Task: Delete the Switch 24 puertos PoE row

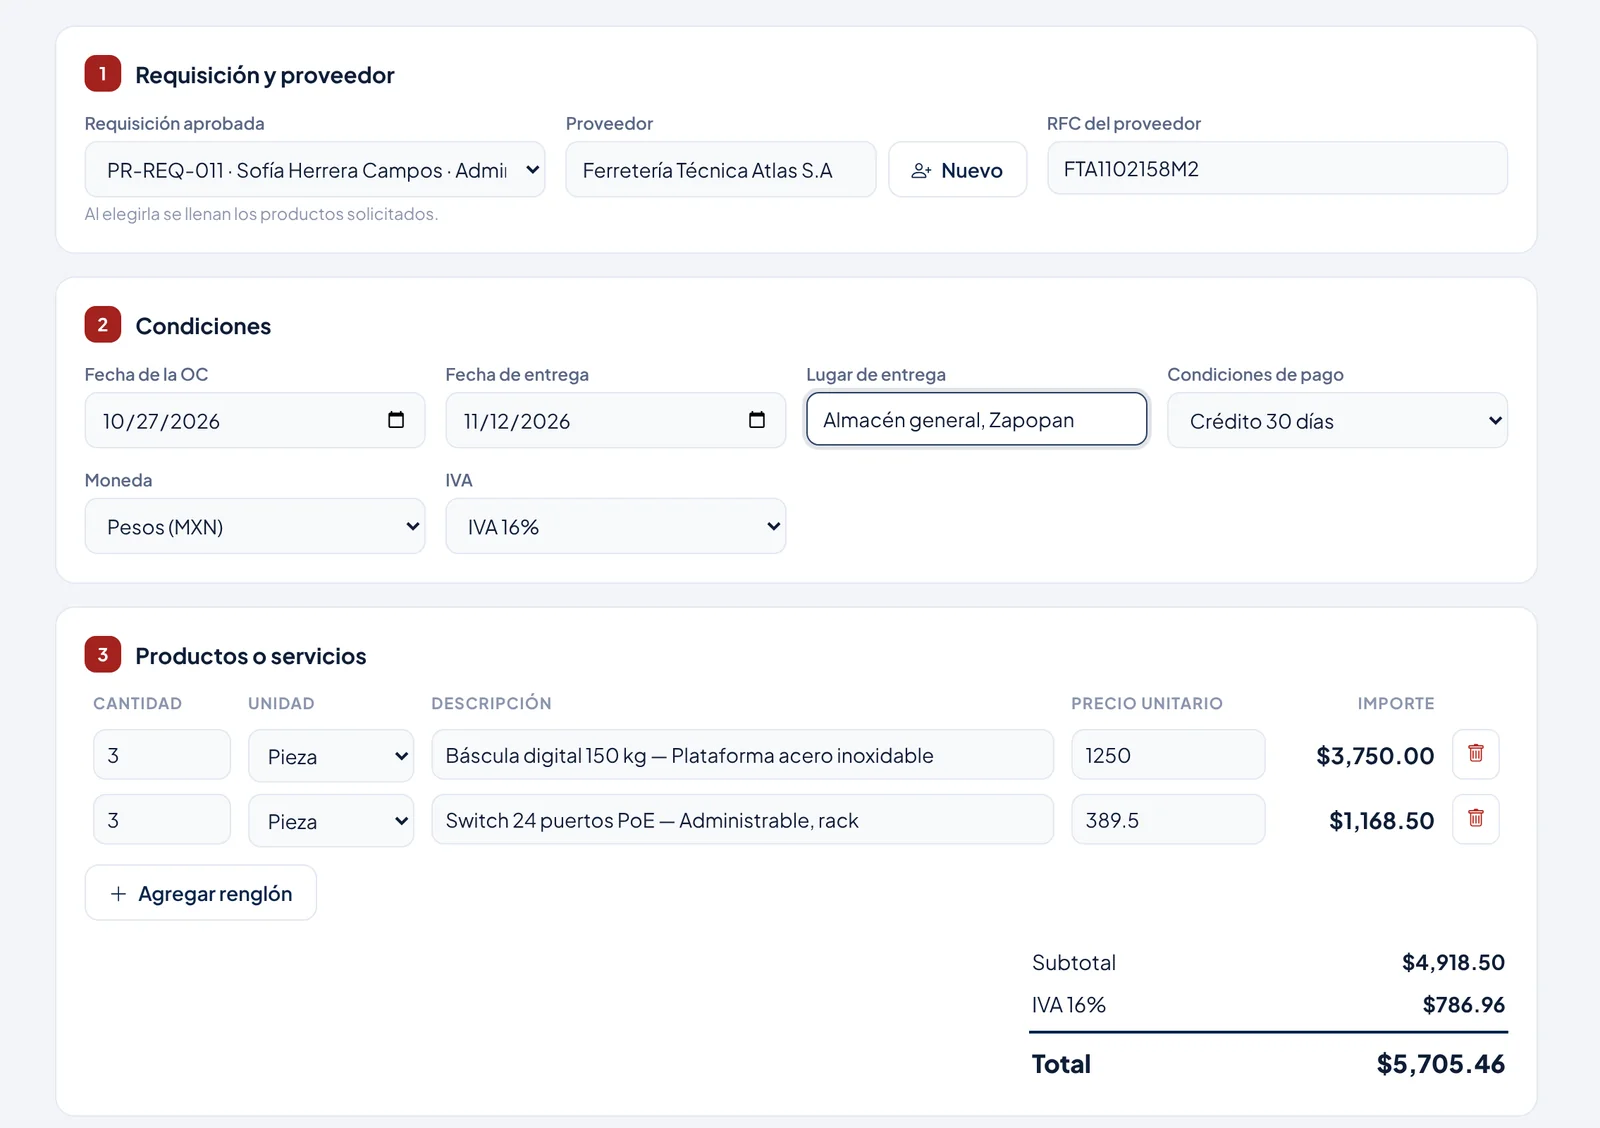Action: coord(1475,819)
